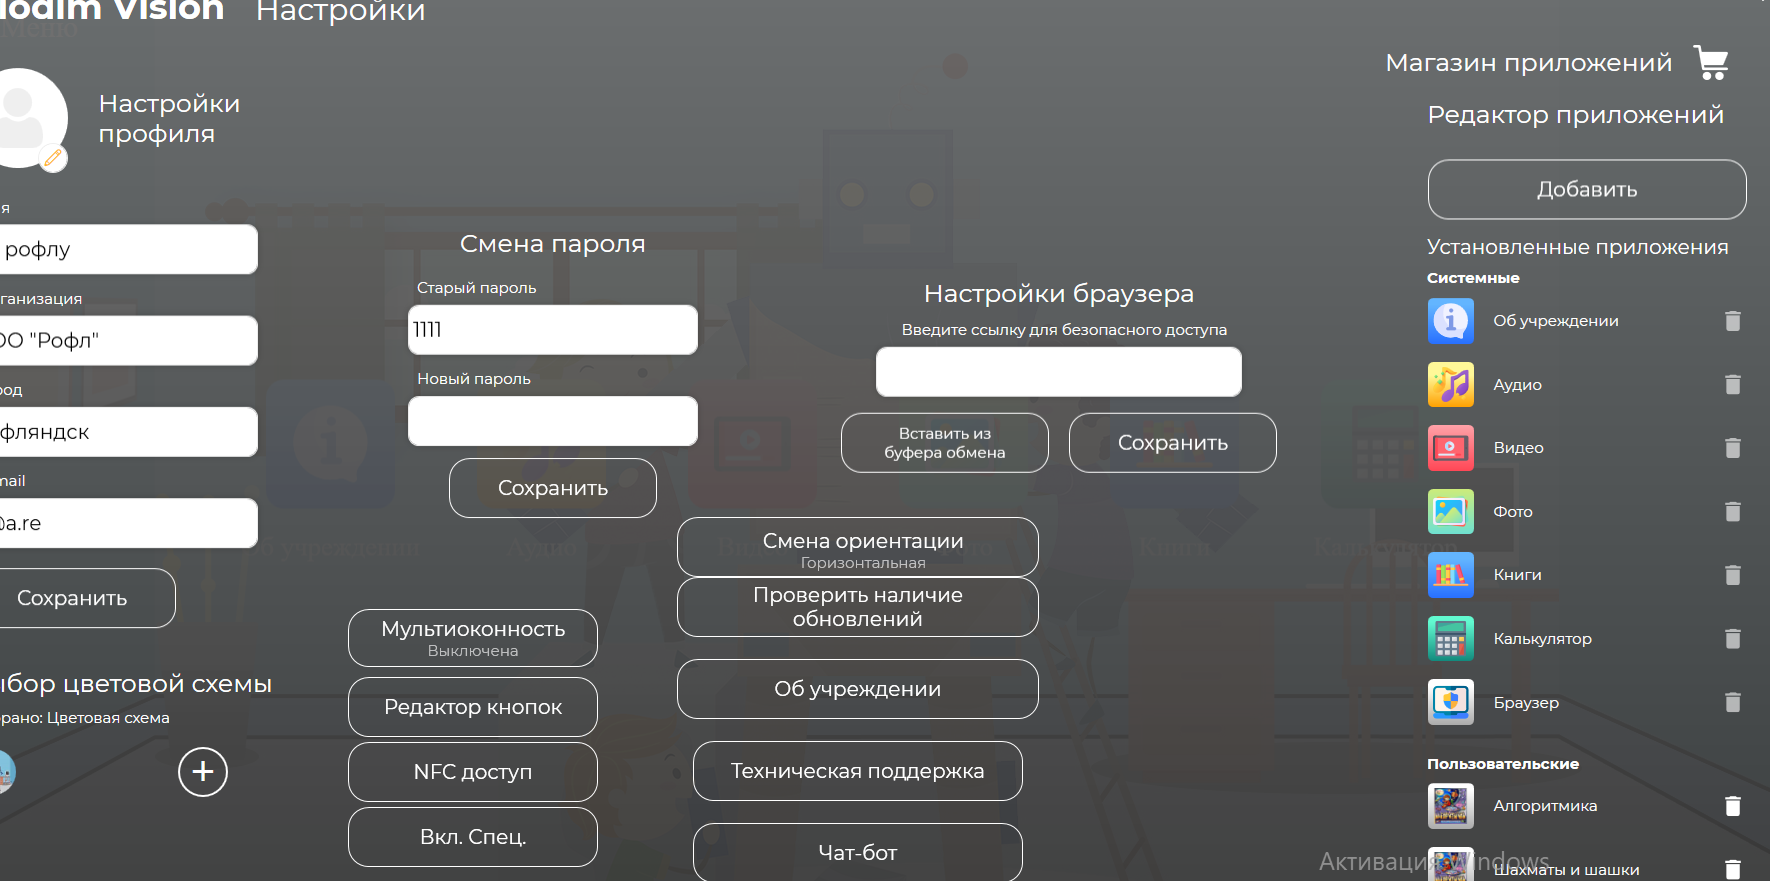Image resolution: width=1770 pixels, height=881 pixels.
Task: Click the plus icon to add color scheme
Action: (x=203, y=772)
